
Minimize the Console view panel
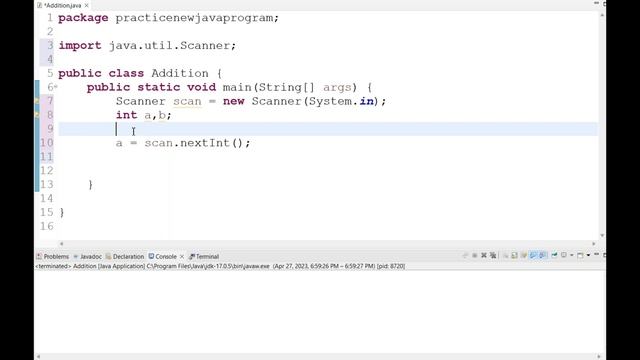[596, 254]
